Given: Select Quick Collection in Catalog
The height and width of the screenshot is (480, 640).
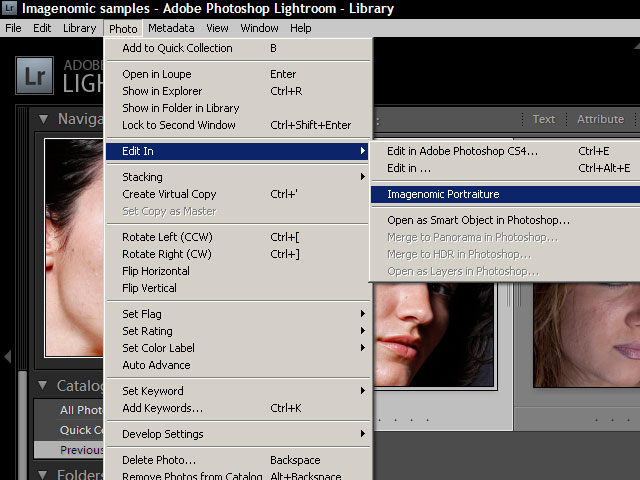Looking at the screenshot, I should click(x=69, y=430).
